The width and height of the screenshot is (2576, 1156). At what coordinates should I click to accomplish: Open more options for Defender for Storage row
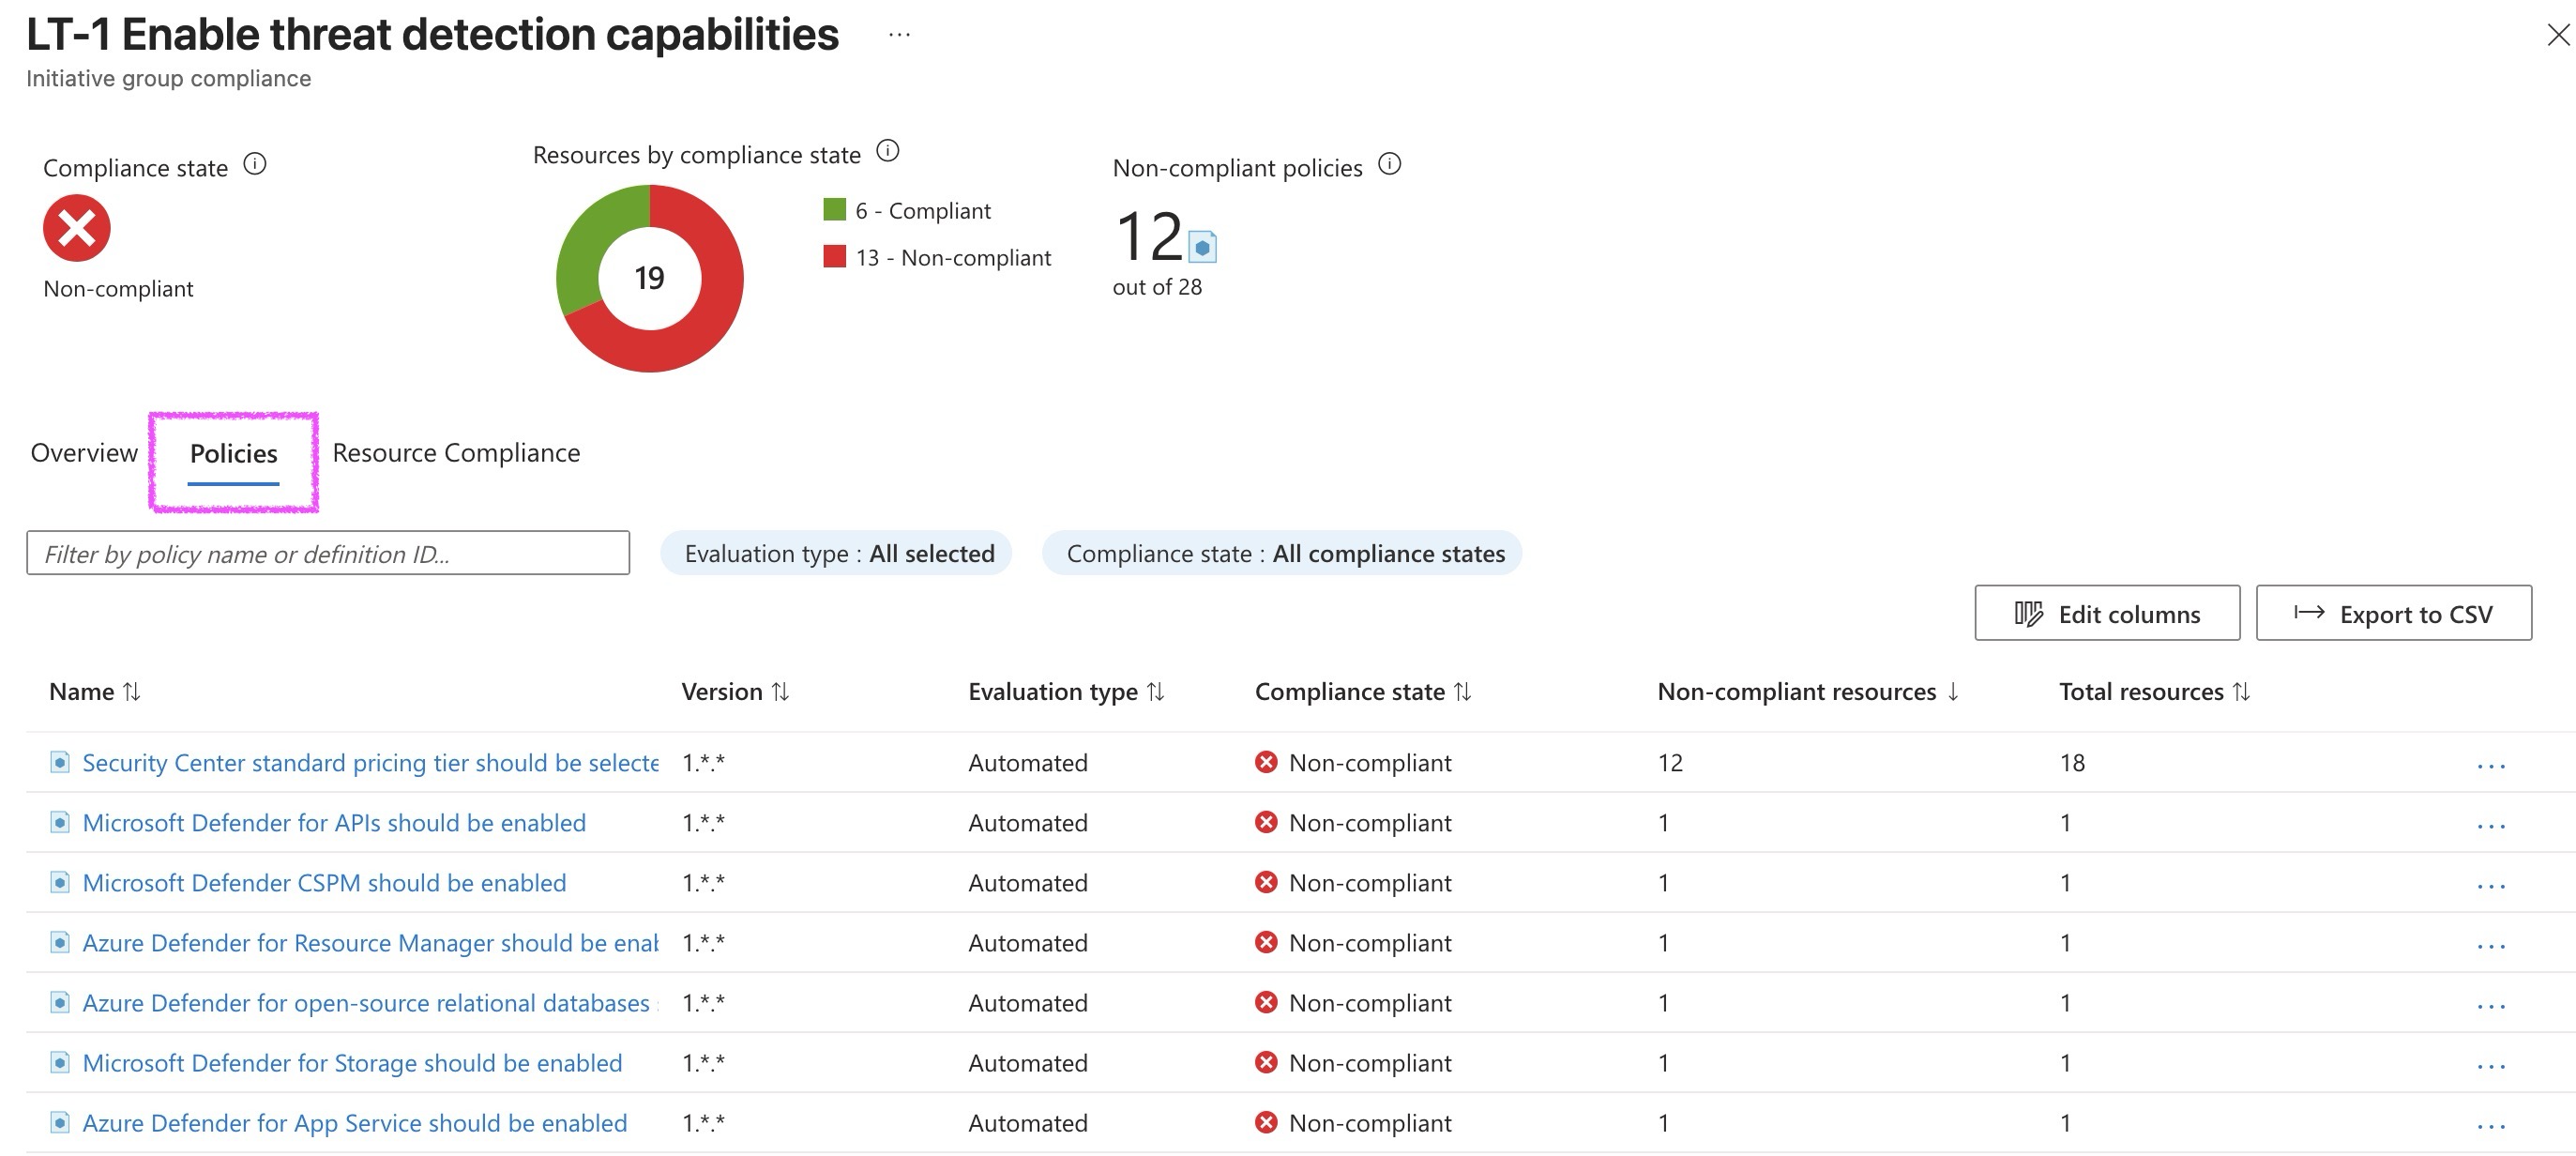point(2491,1066)
